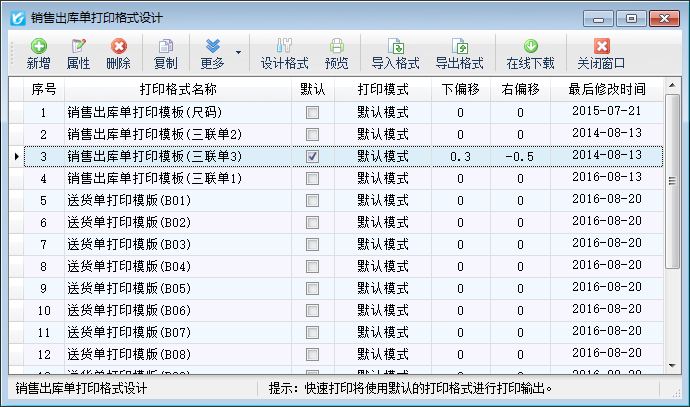Click the 复制 (Copy) toolbar icon
Image resolution: width=690 pixels, height=407 pixels.
165,53
